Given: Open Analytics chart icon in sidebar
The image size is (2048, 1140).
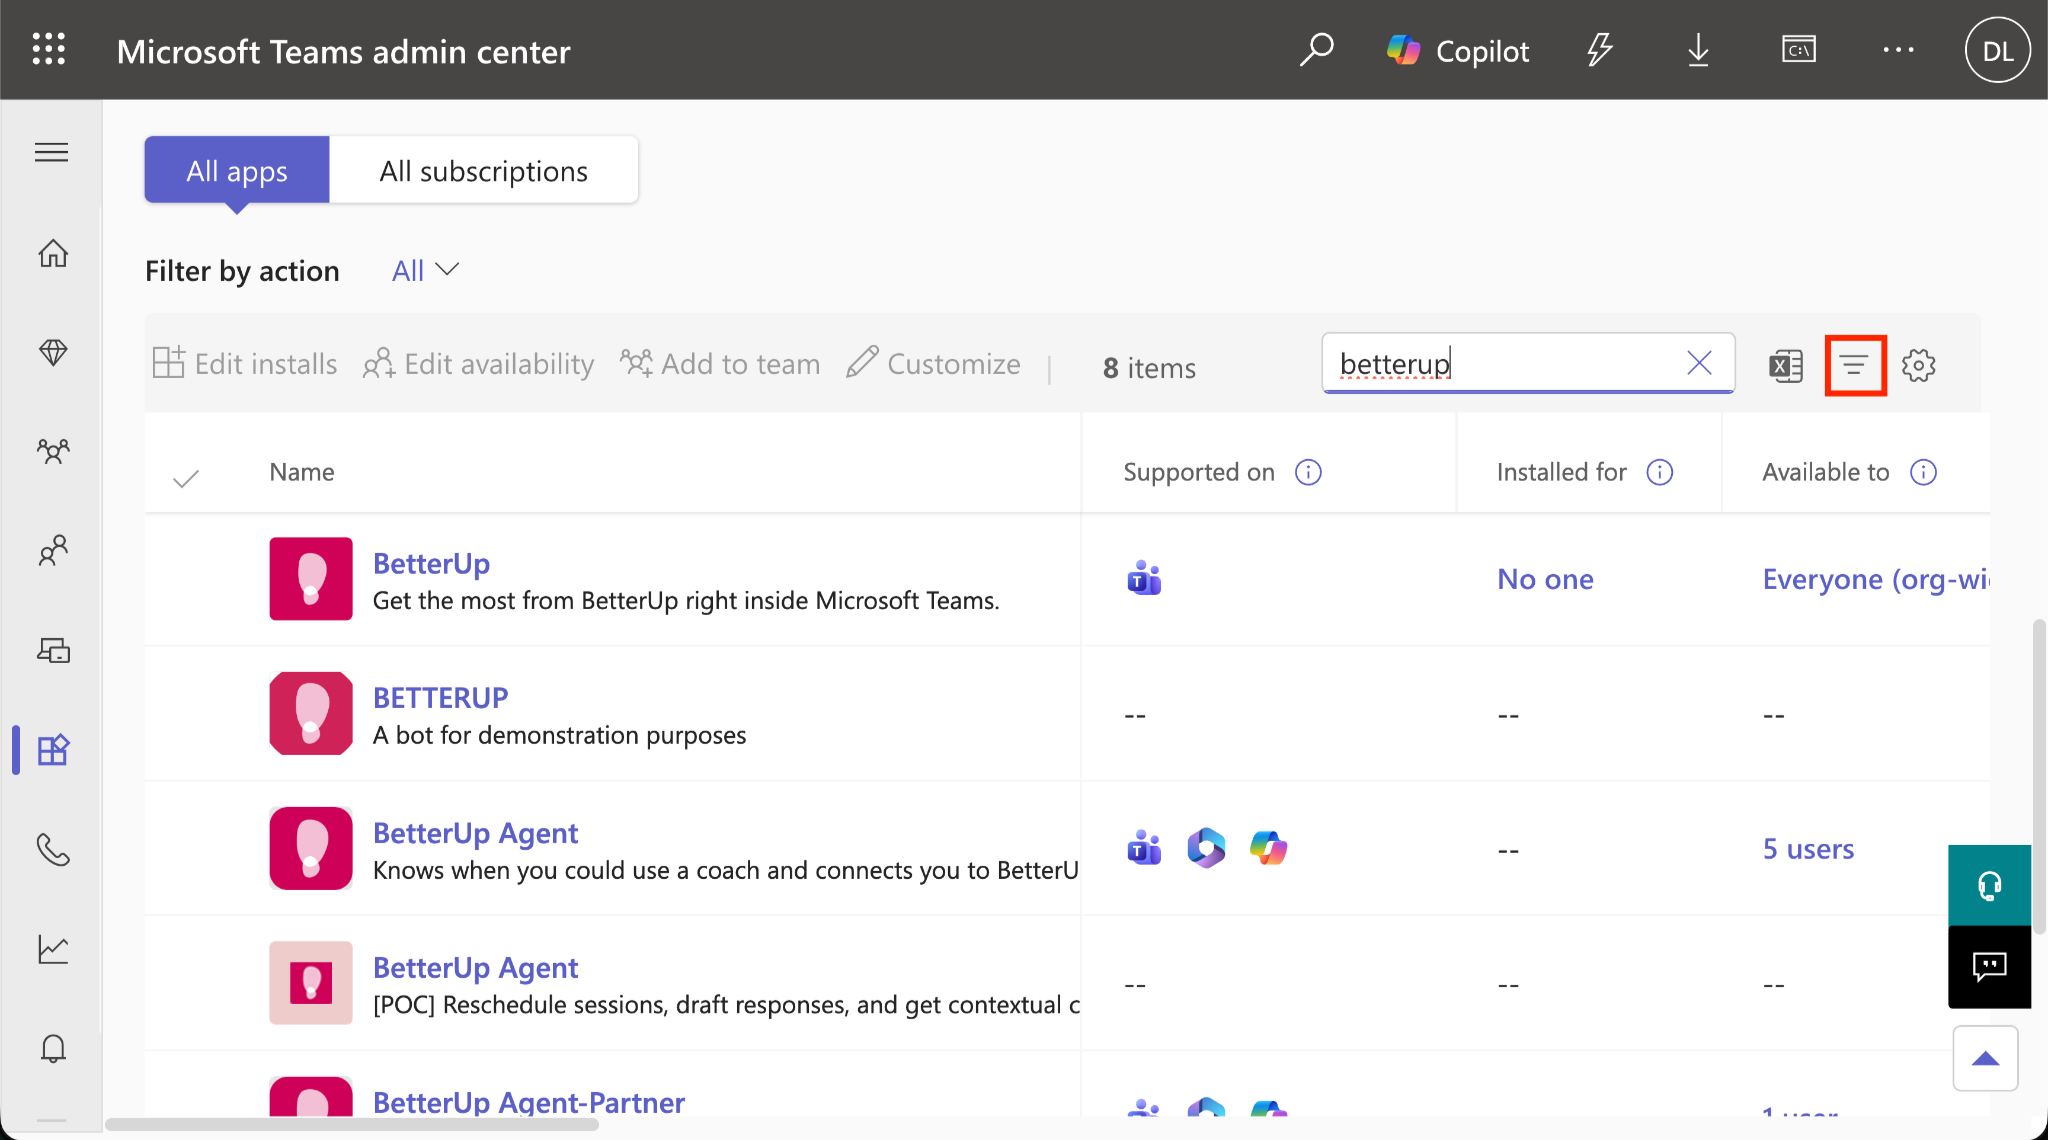Looking at the screenshot, I should pyautogui.click(x=53, y=949).
